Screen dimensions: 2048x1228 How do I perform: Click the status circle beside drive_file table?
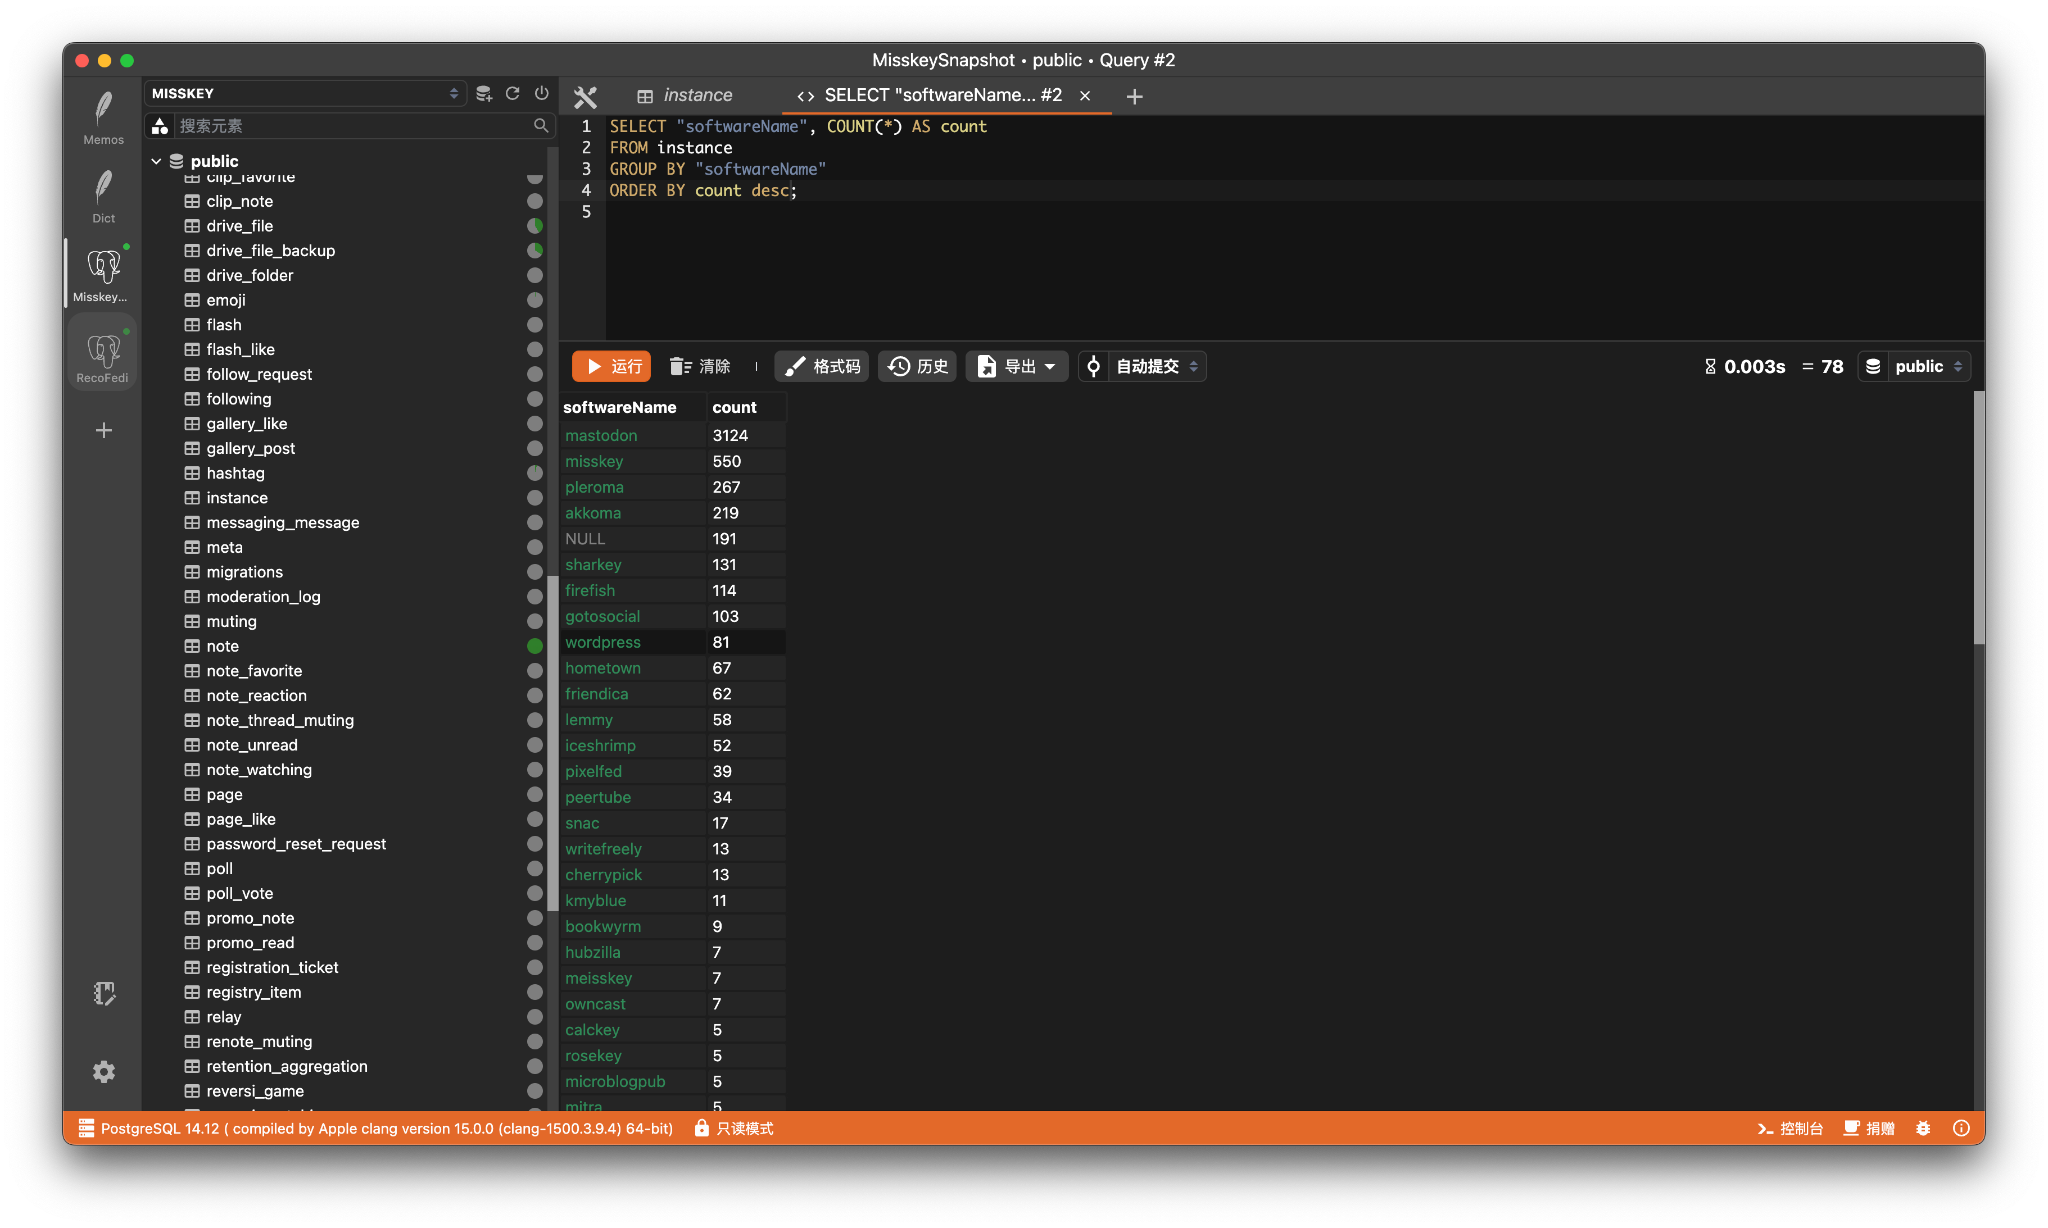coord(535,226)
